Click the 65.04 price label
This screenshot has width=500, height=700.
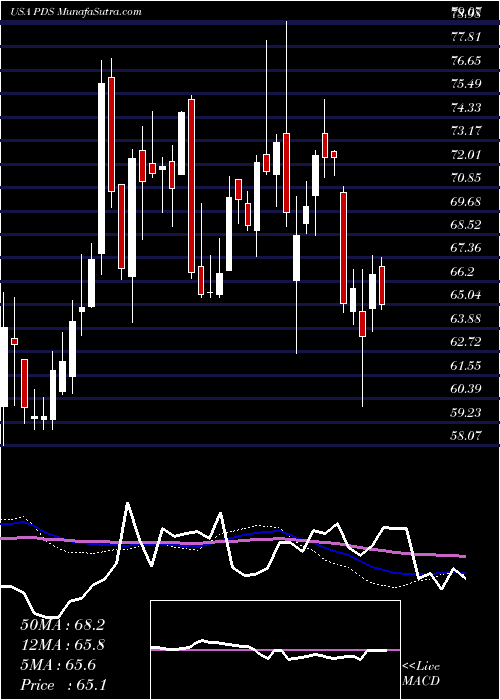click(466, 295)
